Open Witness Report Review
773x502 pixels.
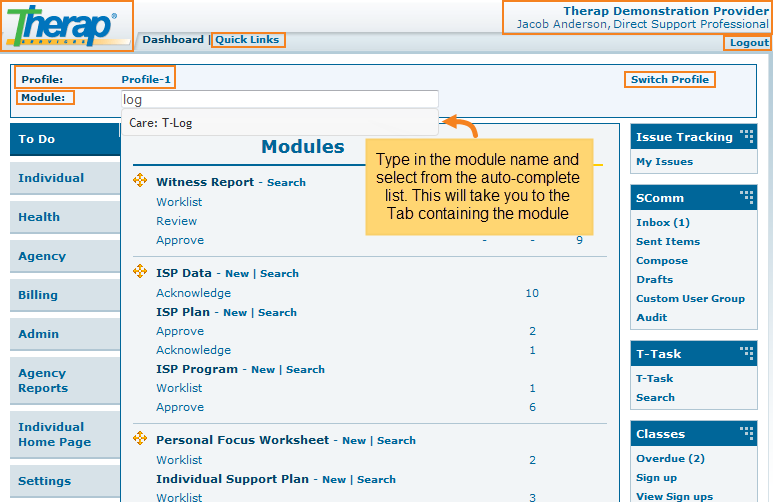pyautogui.click(x=176, y=221)
